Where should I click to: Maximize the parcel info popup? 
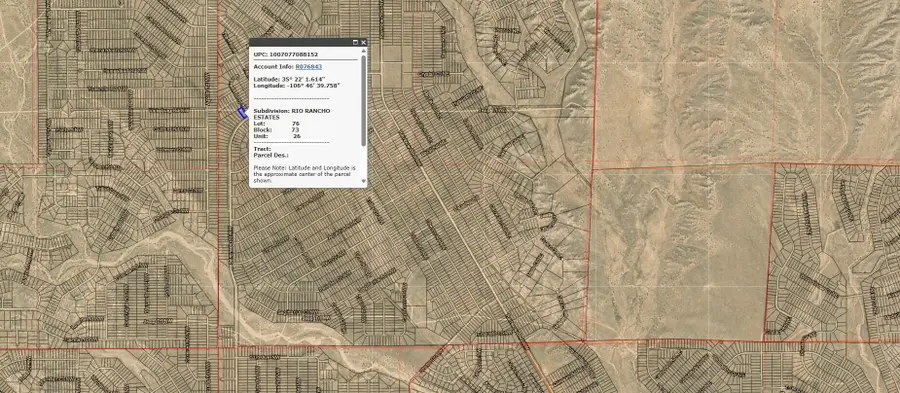pyautogui.click(x=355, y=42)
